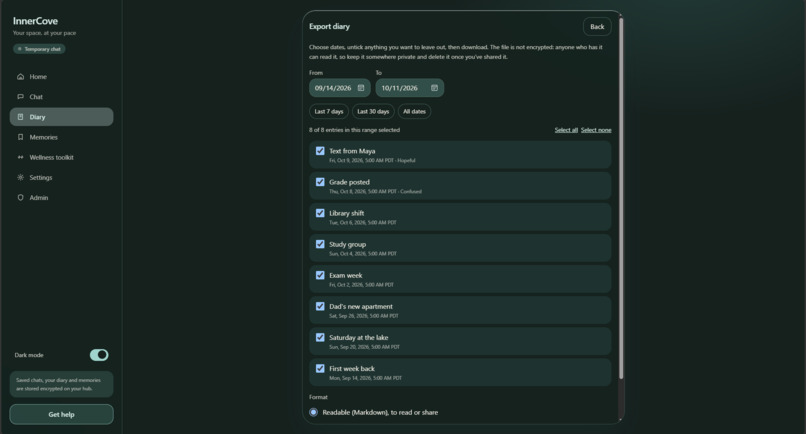The width and height of the screenshot is (806, 434).
Task: Click the Diary book icon
Action: [21, 117]
